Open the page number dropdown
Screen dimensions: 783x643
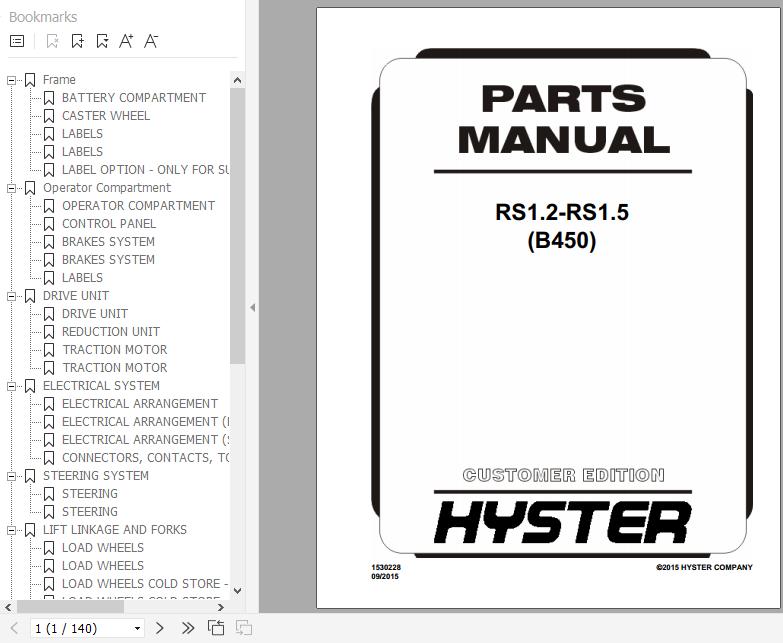[137, 629]
